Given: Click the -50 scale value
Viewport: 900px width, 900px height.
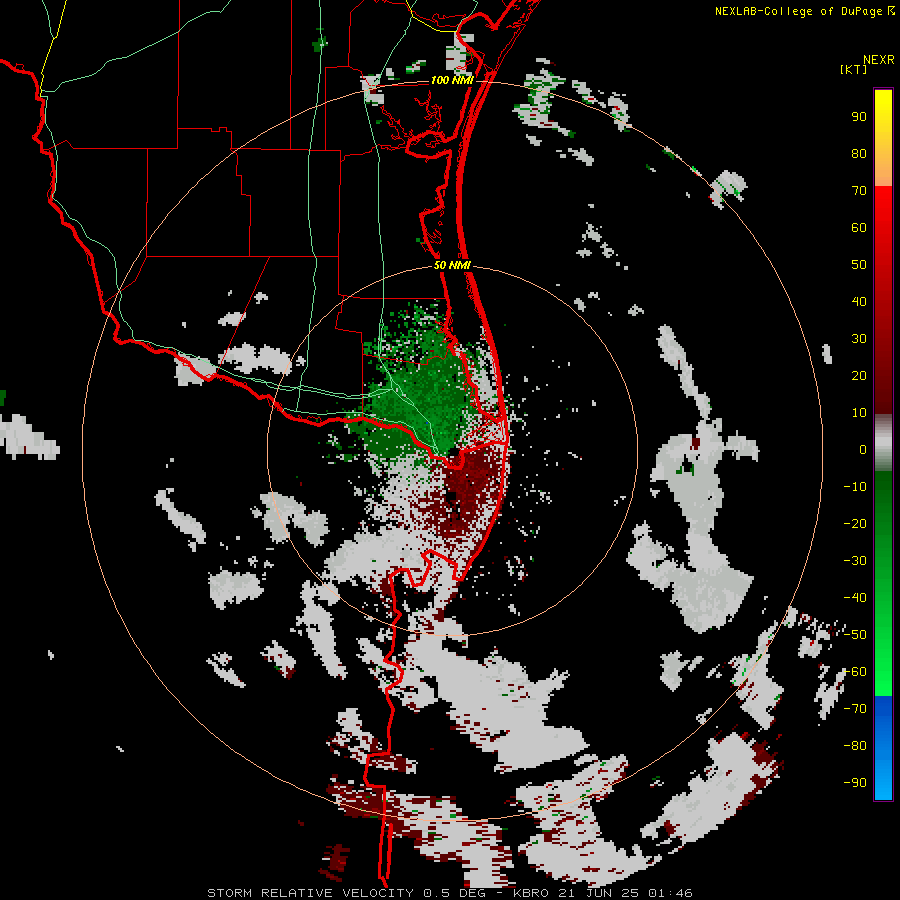Looking at the screenshot, I should pos(855,635).
